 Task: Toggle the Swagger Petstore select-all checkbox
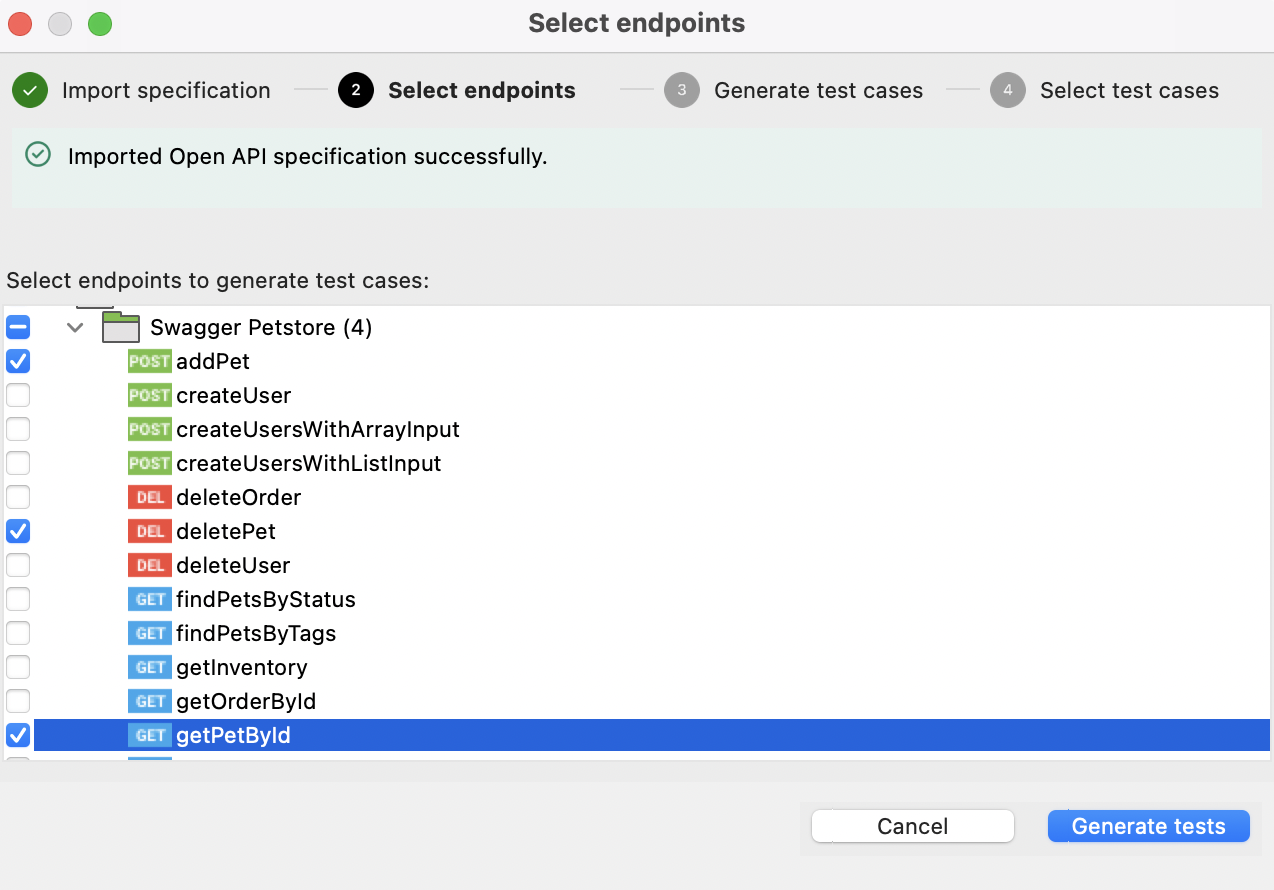pos(17,327)
